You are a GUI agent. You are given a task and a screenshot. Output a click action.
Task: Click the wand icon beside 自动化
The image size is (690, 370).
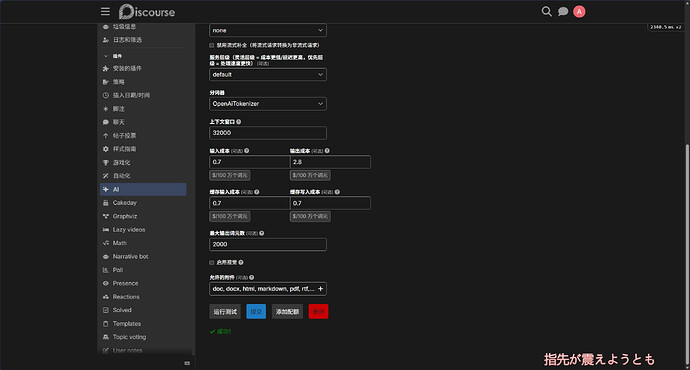point(106,176)
